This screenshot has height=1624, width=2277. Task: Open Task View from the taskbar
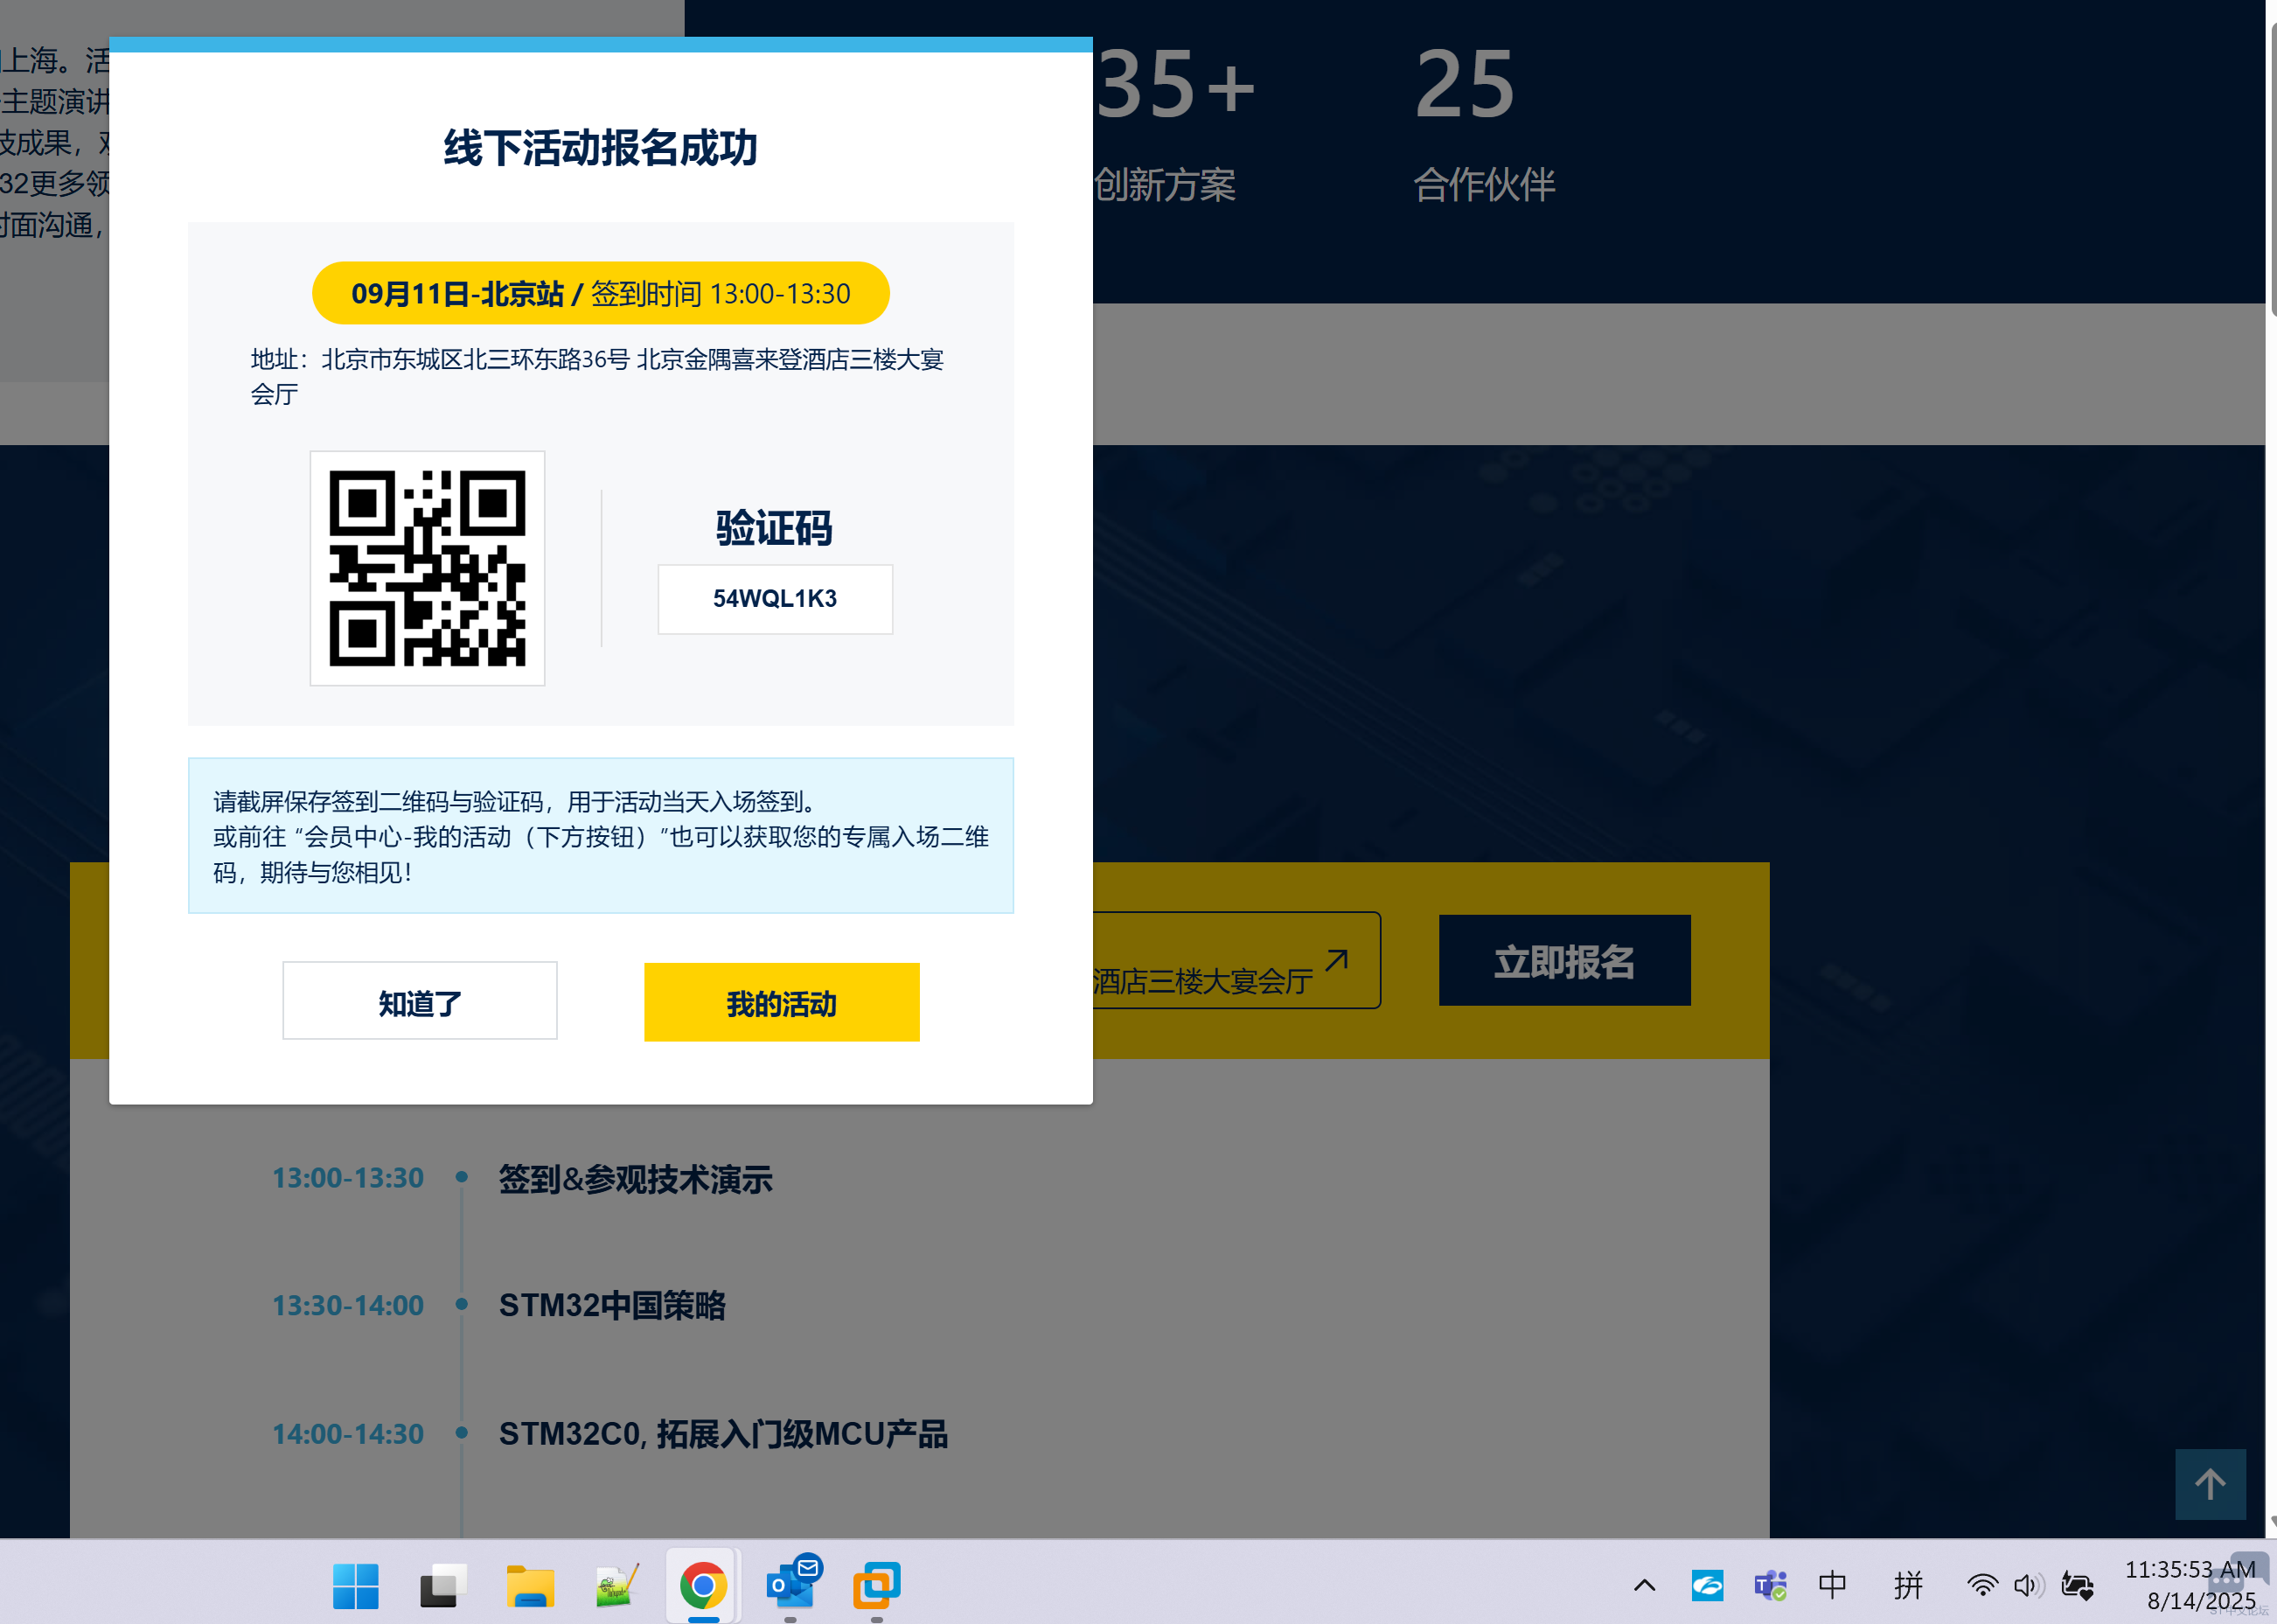(x=442, y=1586)
